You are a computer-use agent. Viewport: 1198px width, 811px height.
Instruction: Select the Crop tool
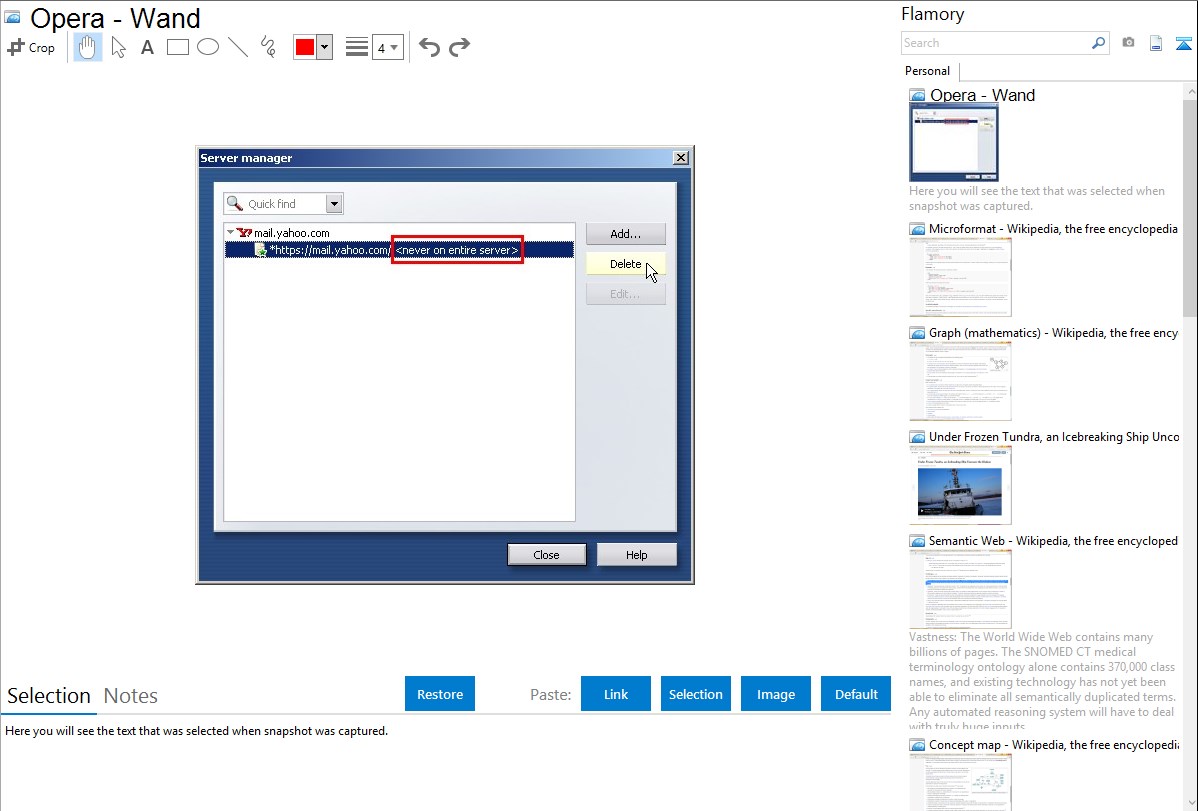(x=31, y=47)
